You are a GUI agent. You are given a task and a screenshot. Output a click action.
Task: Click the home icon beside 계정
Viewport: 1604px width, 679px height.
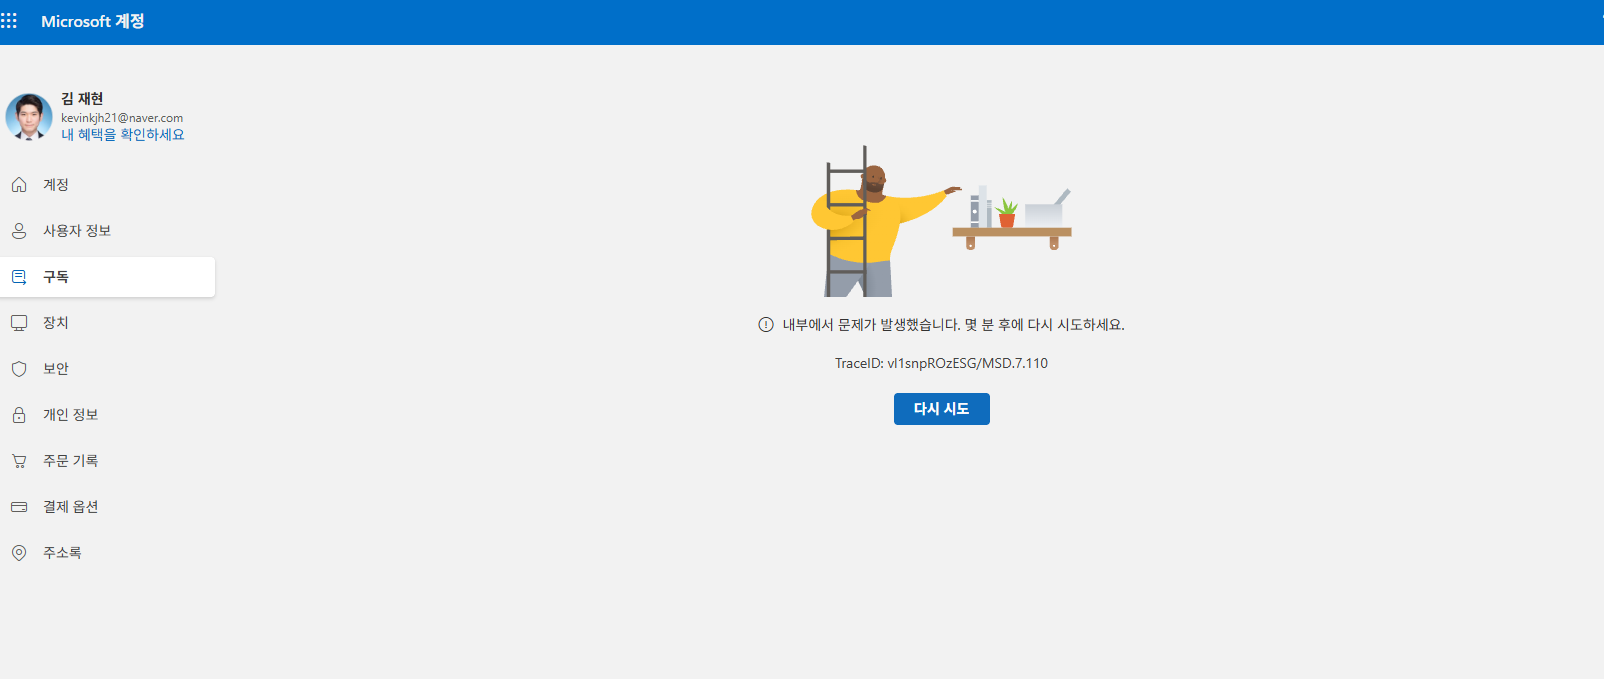(x=19, y=185)
